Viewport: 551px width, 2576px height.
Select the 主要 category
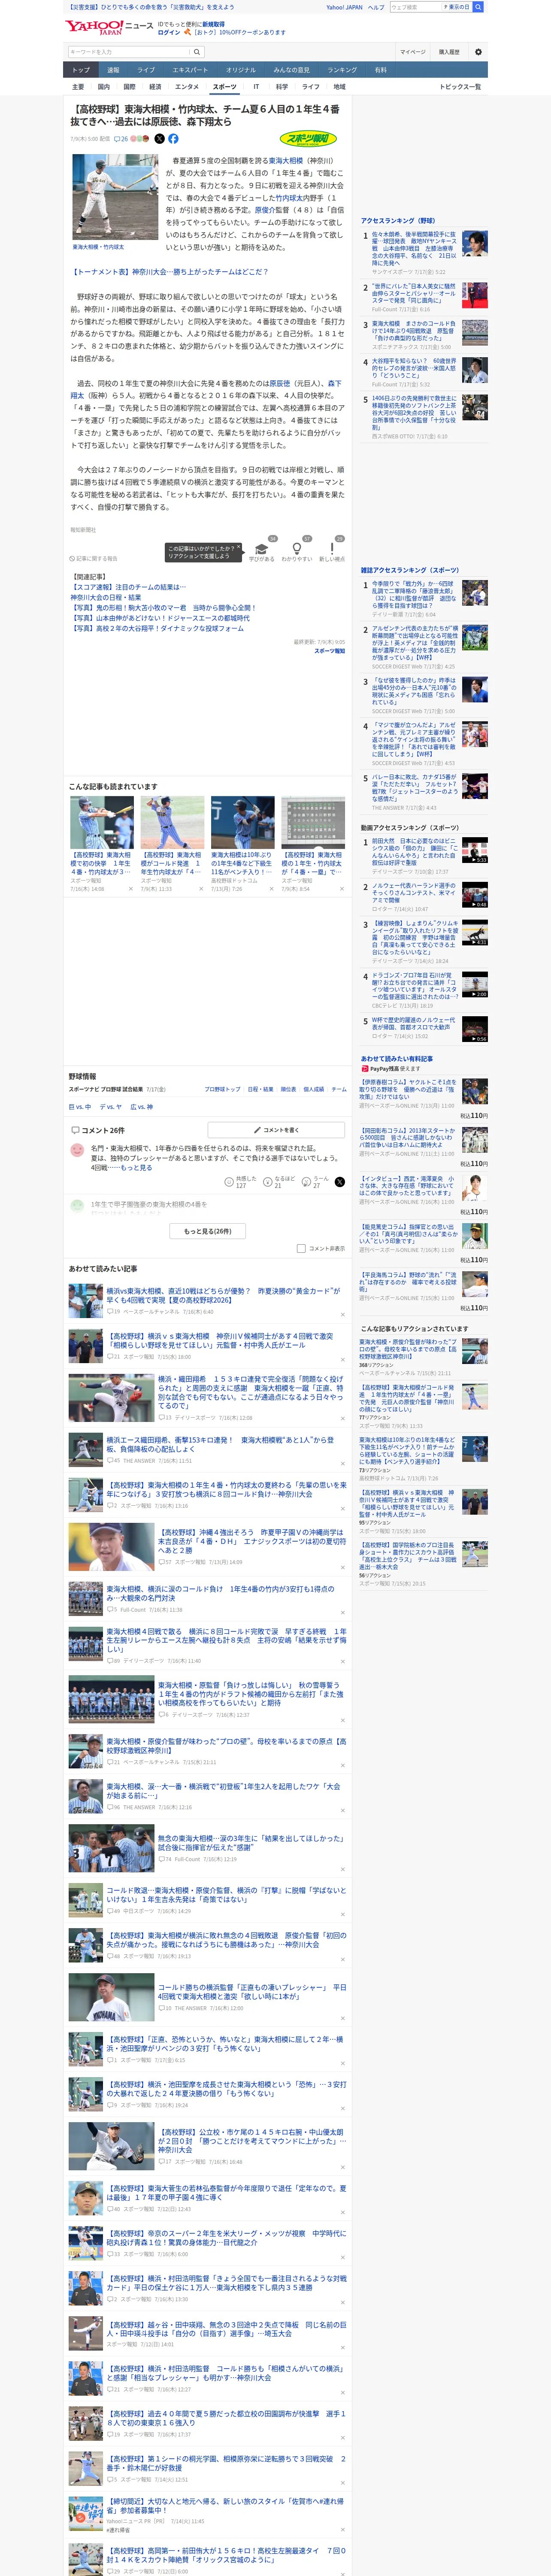pos(78,87)
